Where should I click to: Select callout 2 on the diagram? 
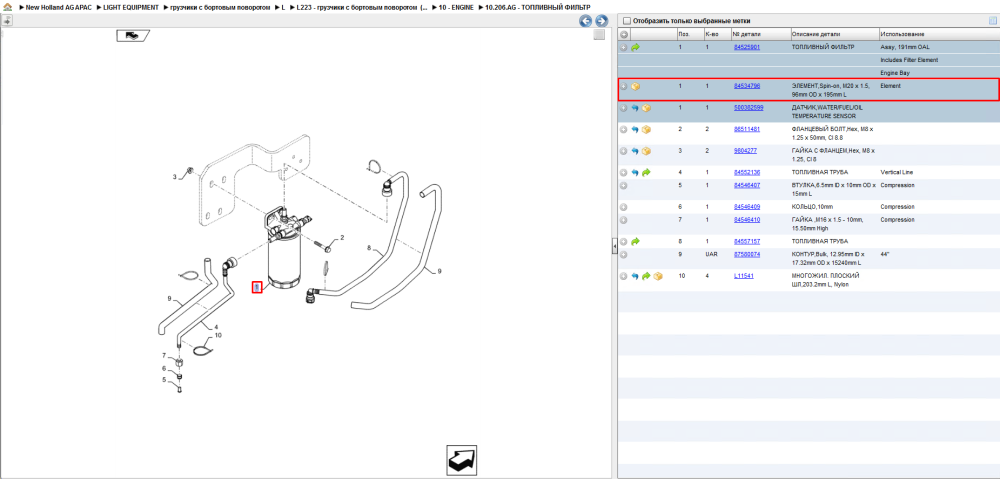pos(342,237)
